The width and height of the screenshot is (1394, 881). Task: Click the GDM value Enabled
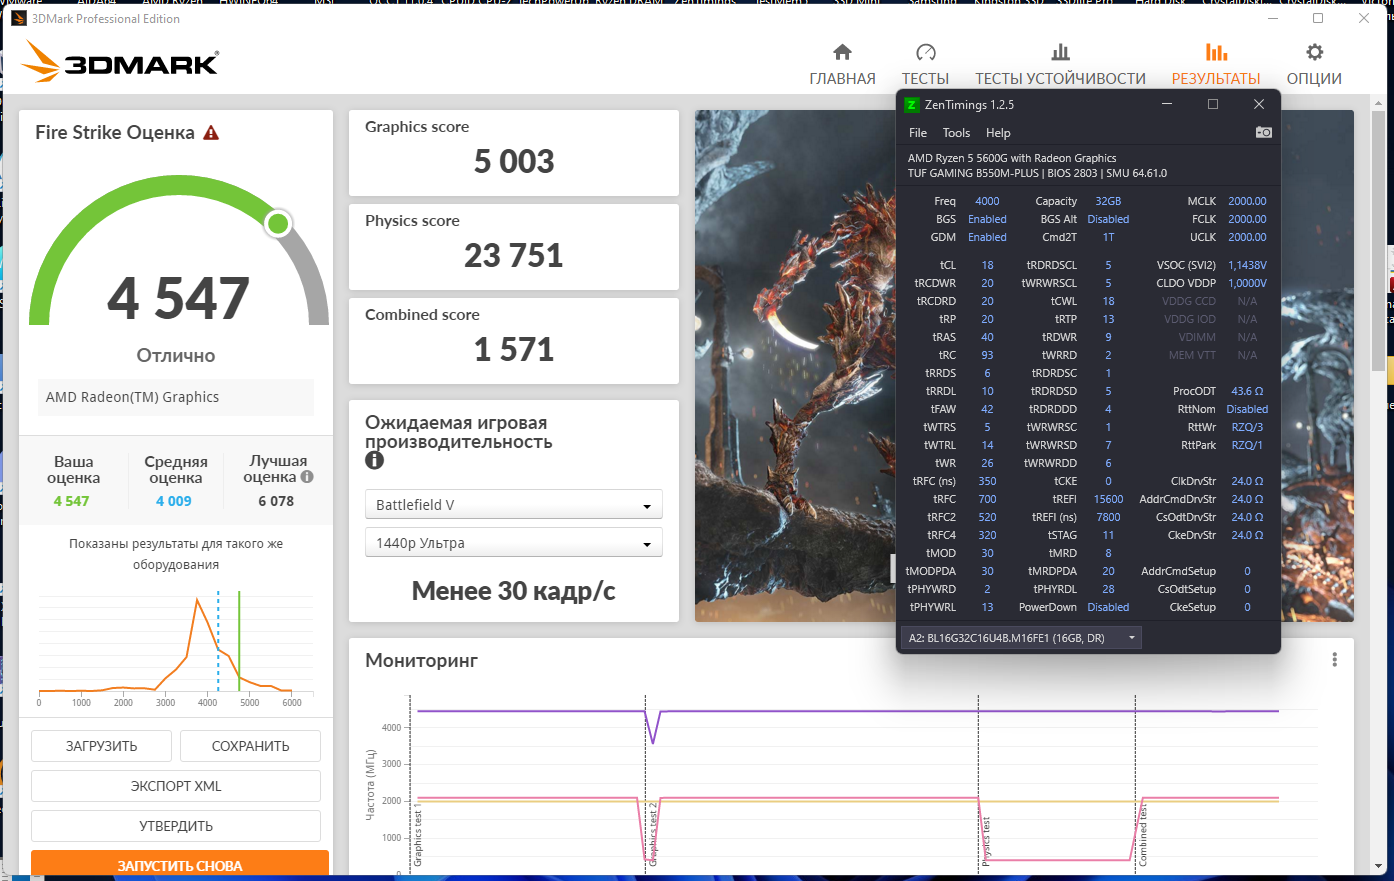pos(987,237)
